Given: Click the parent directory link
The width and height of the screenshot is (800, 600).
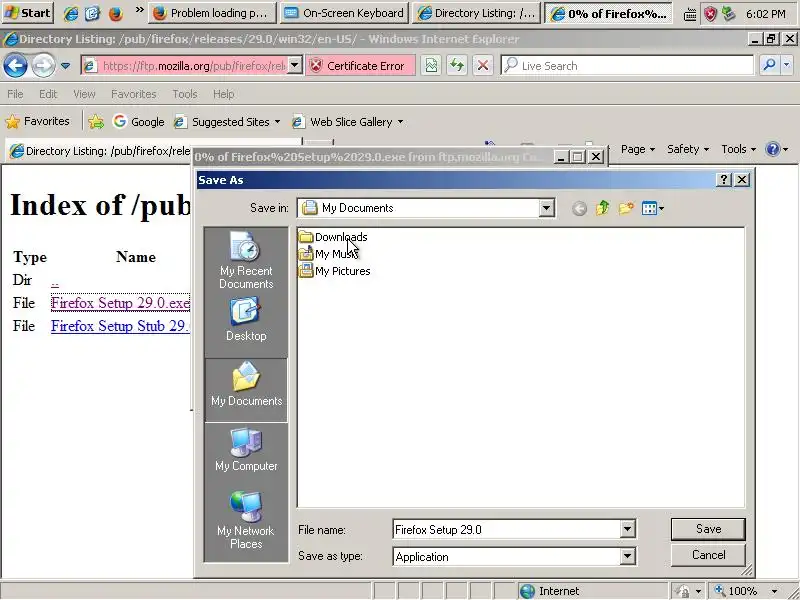Looking at the screenshot, I should coord(55,280).
